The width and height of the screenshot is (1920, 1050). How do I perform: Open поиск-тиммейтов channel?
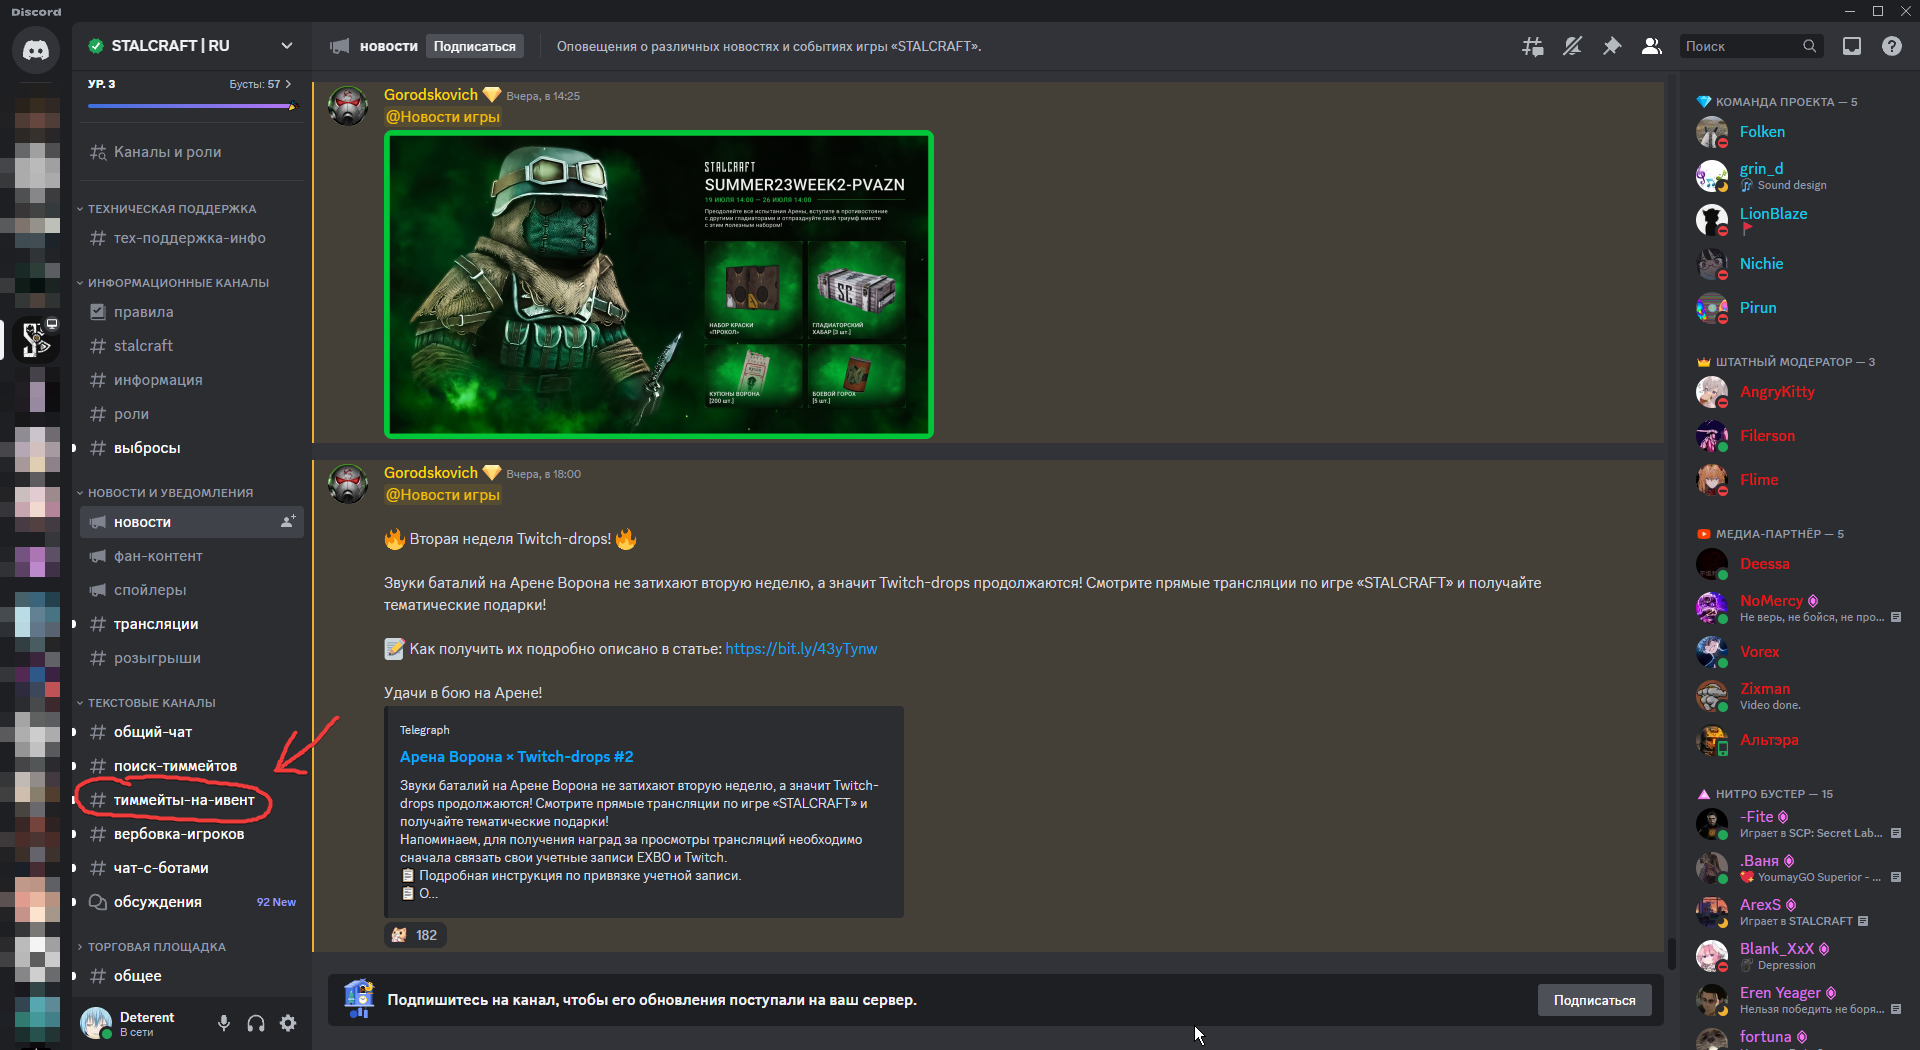pyautogui.click(x=191, y=766)
